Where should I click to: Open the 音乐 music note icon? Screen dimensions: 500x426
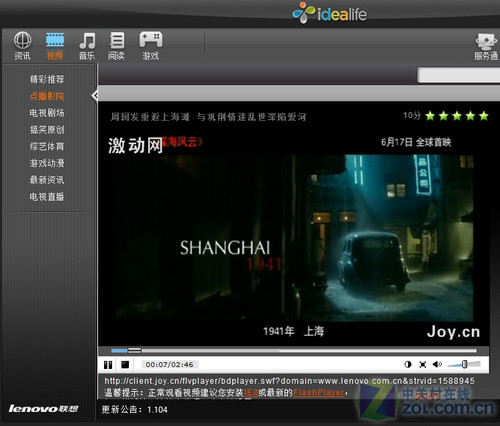87,46
